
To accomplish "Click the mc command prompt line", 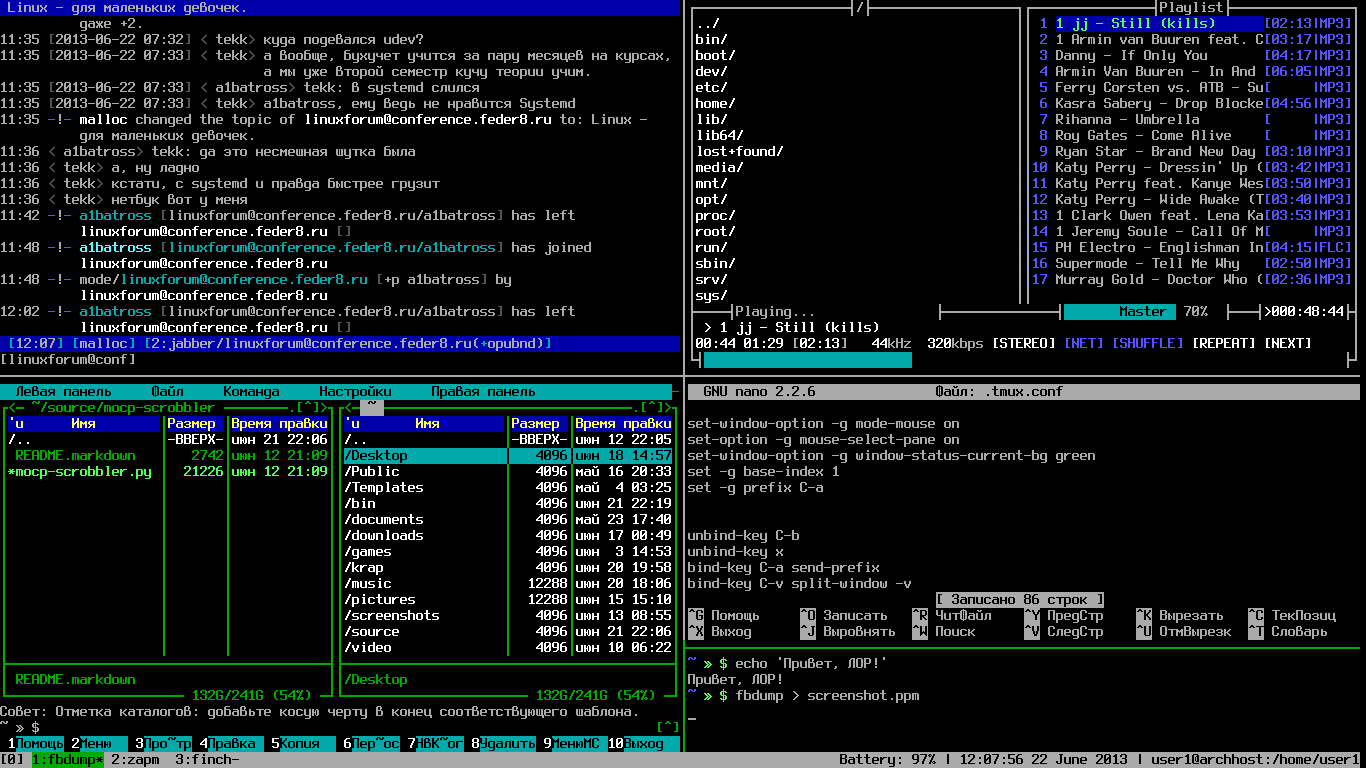I will (x=340, y=727).
